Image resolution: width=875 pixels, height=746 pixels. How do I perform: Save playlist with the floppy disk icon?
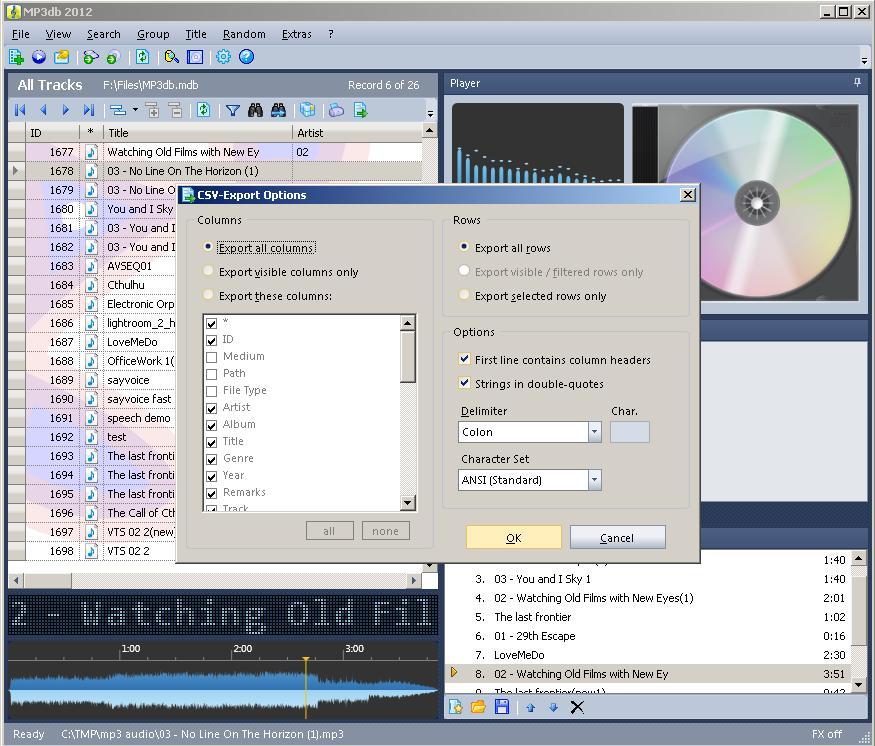tap(502, 708)
